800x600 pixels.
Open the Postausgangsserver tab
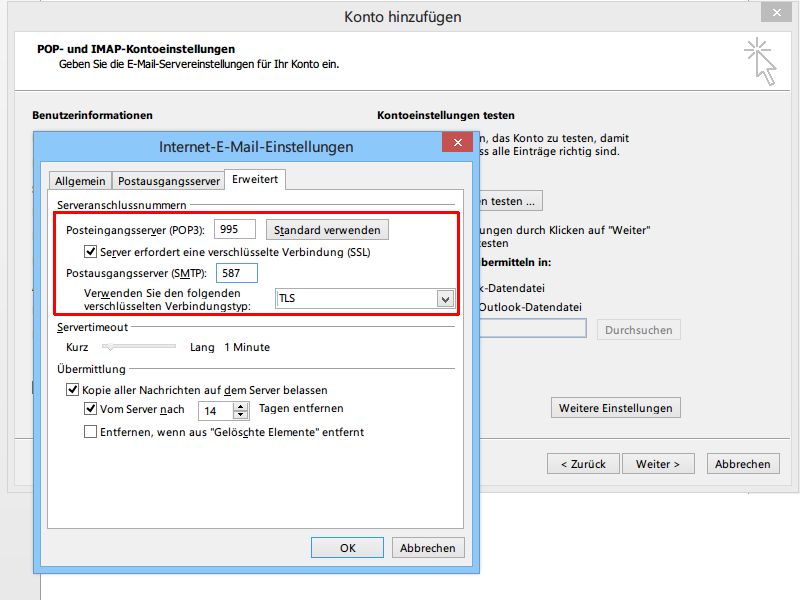point(168,181)
